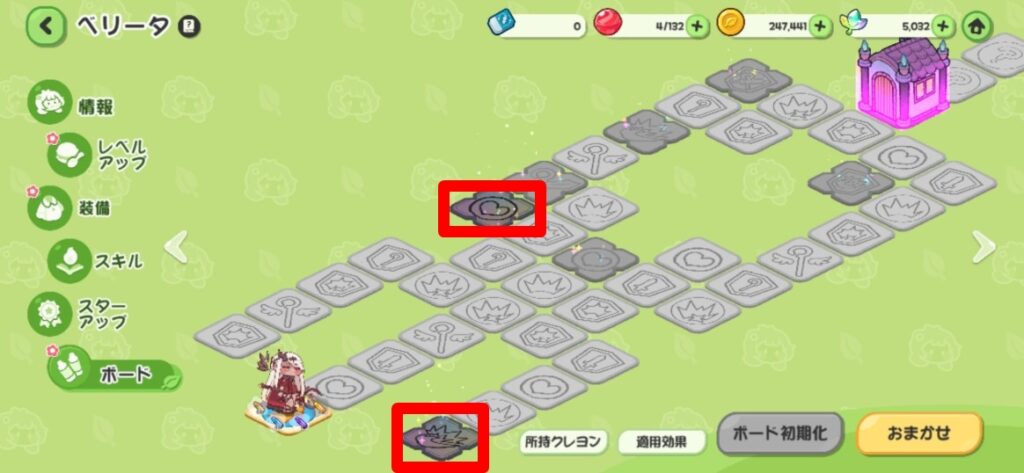Show next board with right arrow

984,247
